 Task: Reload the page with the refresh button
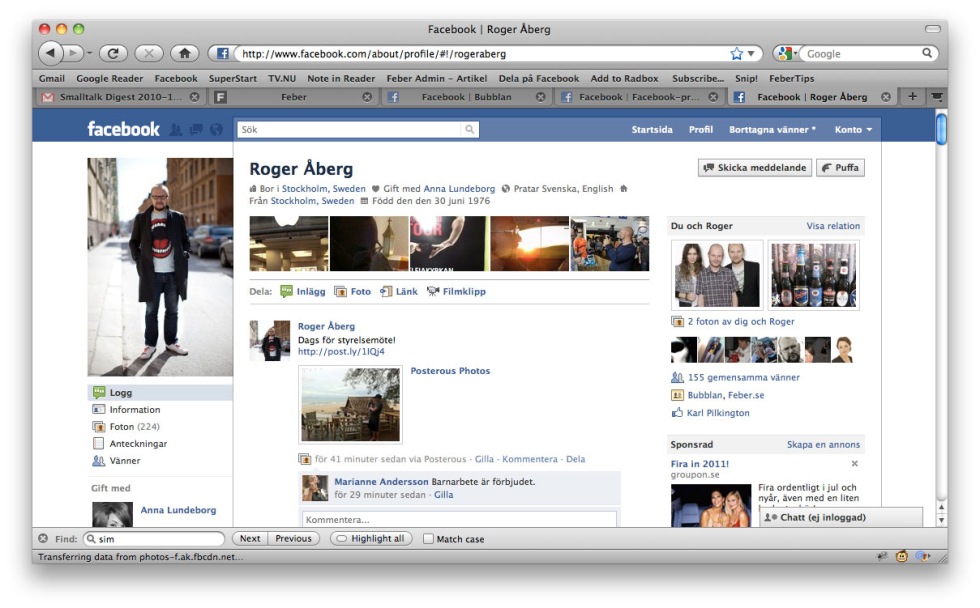(113, 54)
